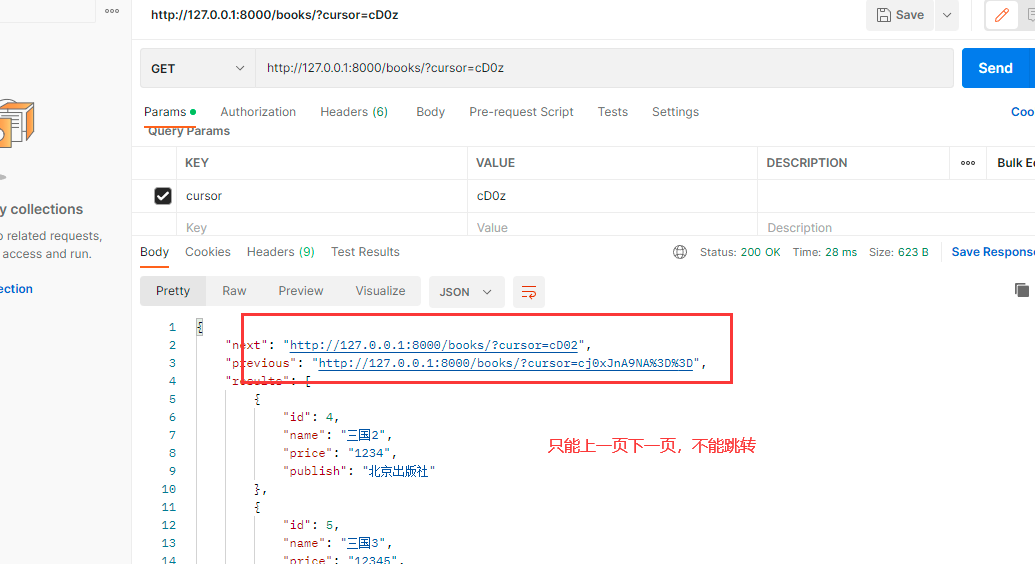
Task: Open the Pre-request Script tab
Action: 521,112
